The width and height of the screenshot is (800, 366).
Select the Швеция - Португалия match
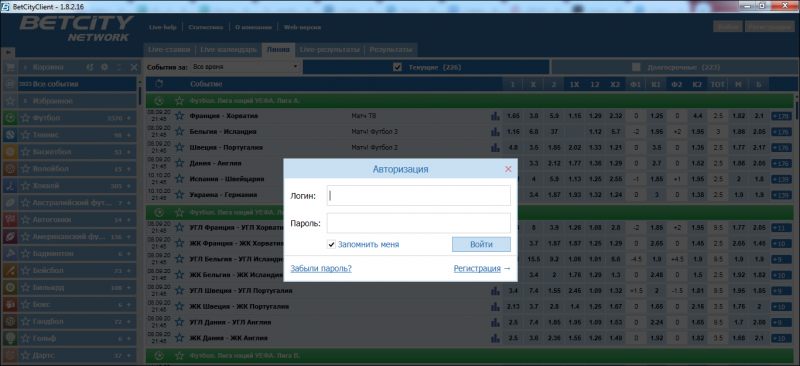click(226, 148)
